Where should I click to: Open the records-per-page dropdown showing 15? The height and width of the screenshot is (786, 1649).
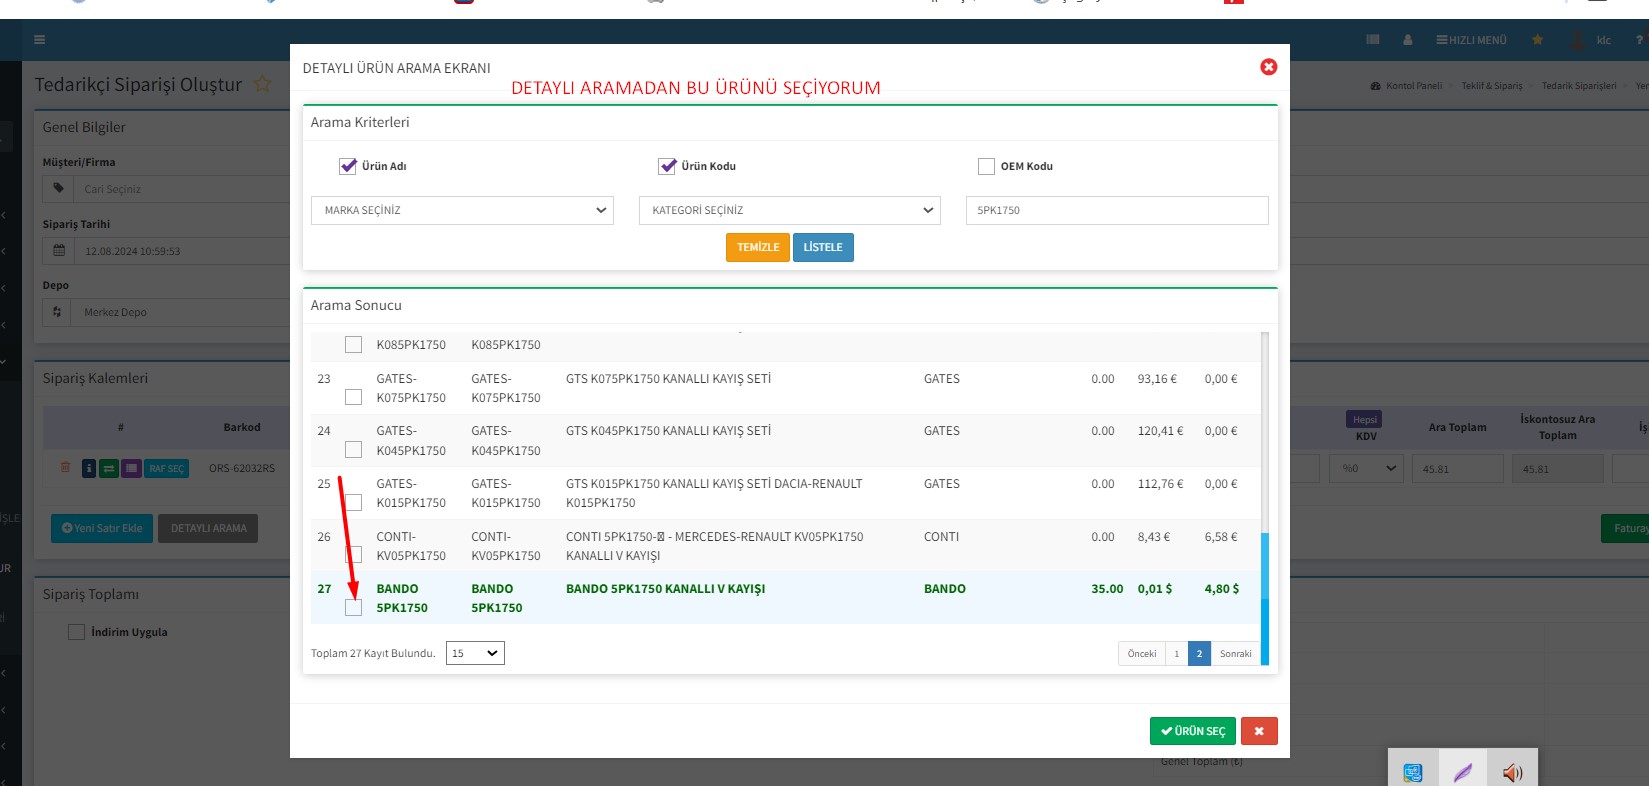click(x=475, y=653)
